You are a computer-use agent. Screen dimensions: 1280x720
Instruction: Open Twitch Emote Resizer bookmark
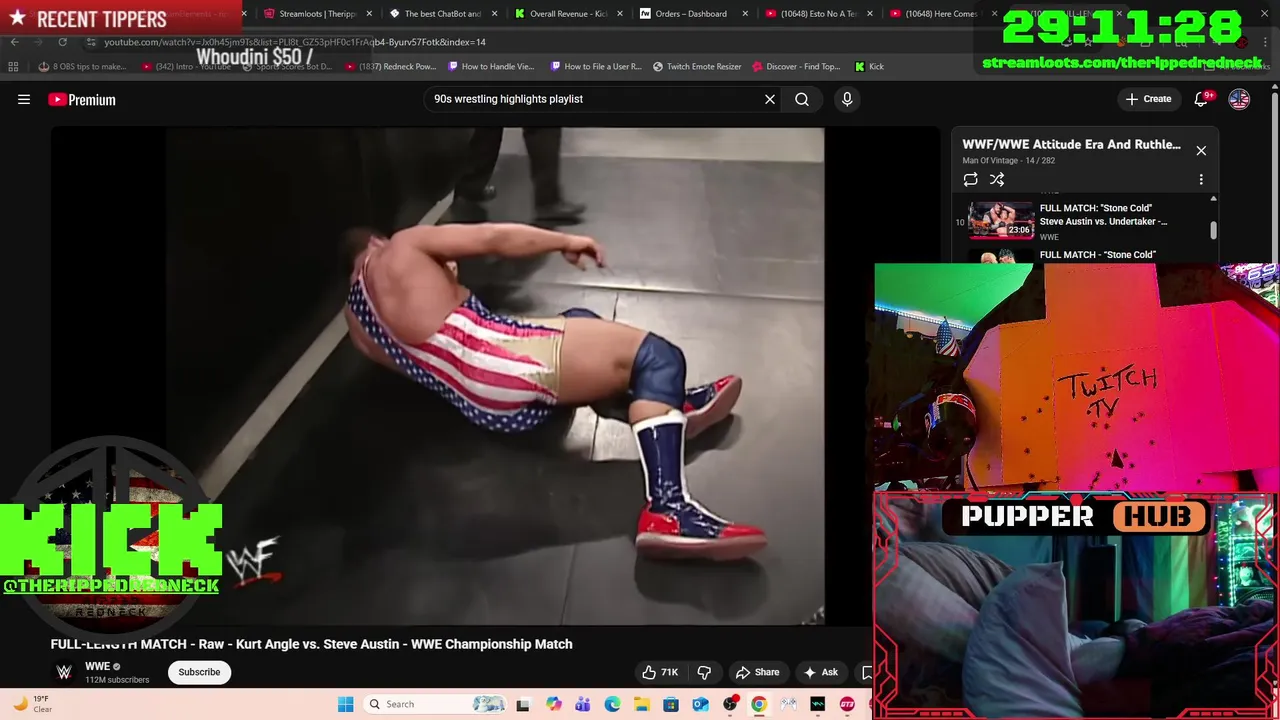pyautogui.click(x=698, y=66)
